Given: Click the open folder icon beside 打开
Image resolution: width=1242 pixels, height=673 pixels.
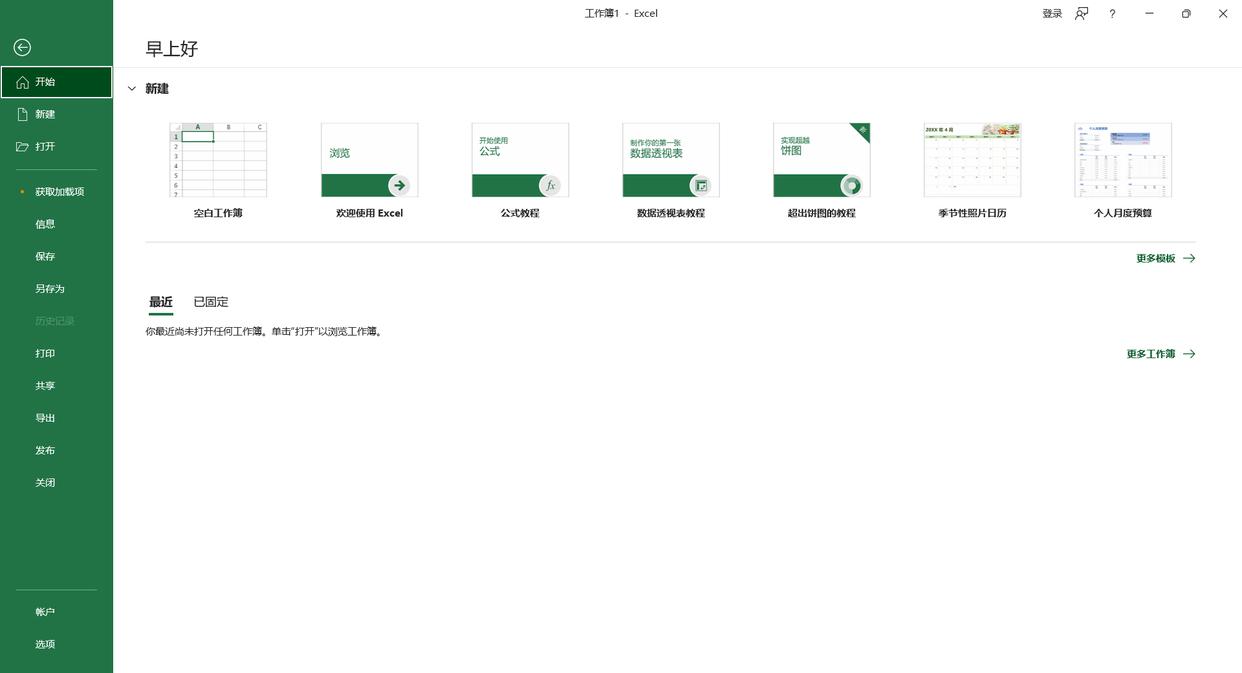Looking at the screenshot, I should click(x=23, y=147).
